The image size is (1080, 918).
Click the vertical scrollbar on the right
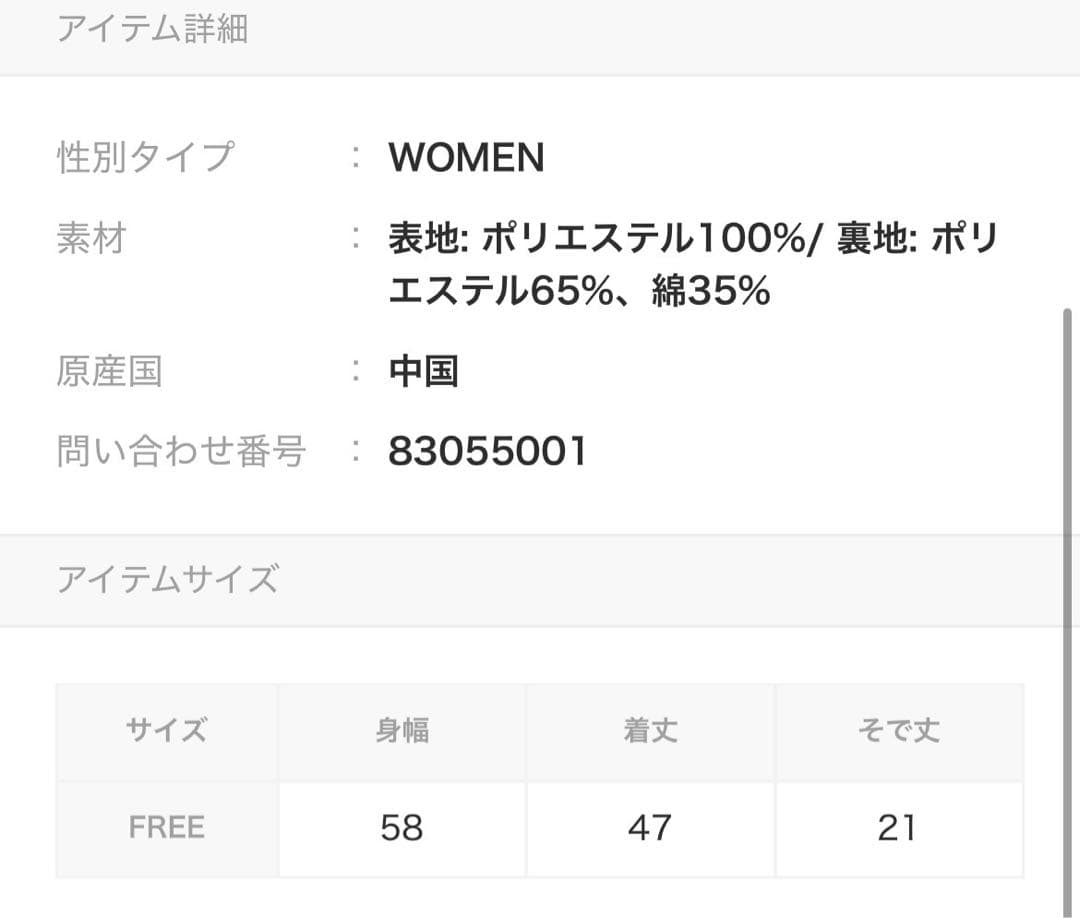coord(1067,600)
